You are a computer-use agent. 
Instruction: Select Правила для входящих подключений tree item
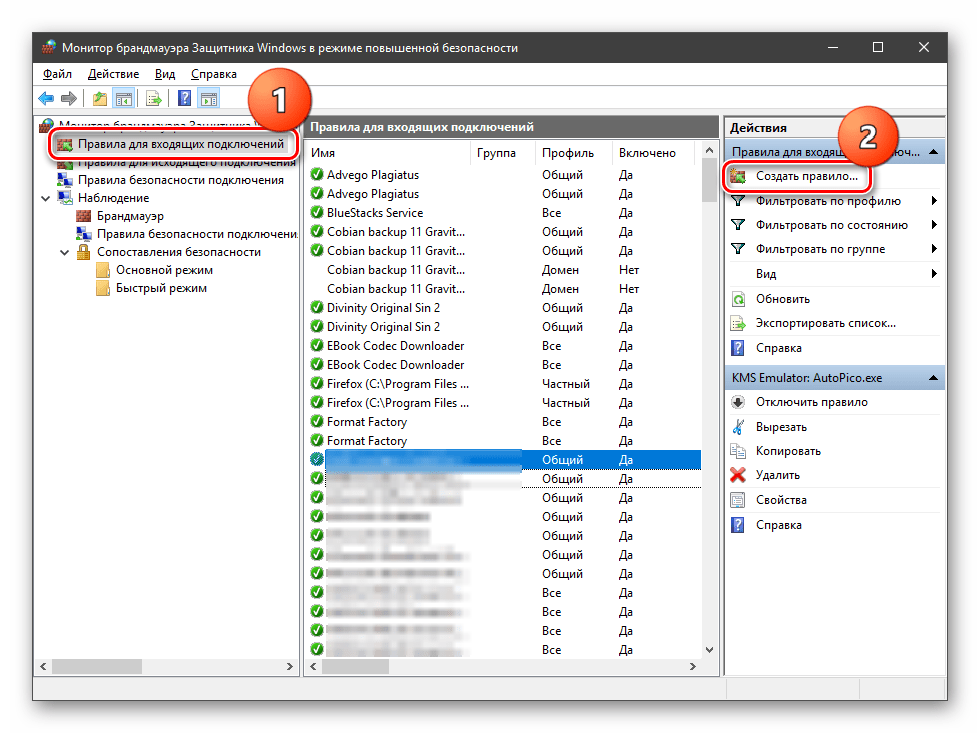pyautogui.click(x=180, y=145)
